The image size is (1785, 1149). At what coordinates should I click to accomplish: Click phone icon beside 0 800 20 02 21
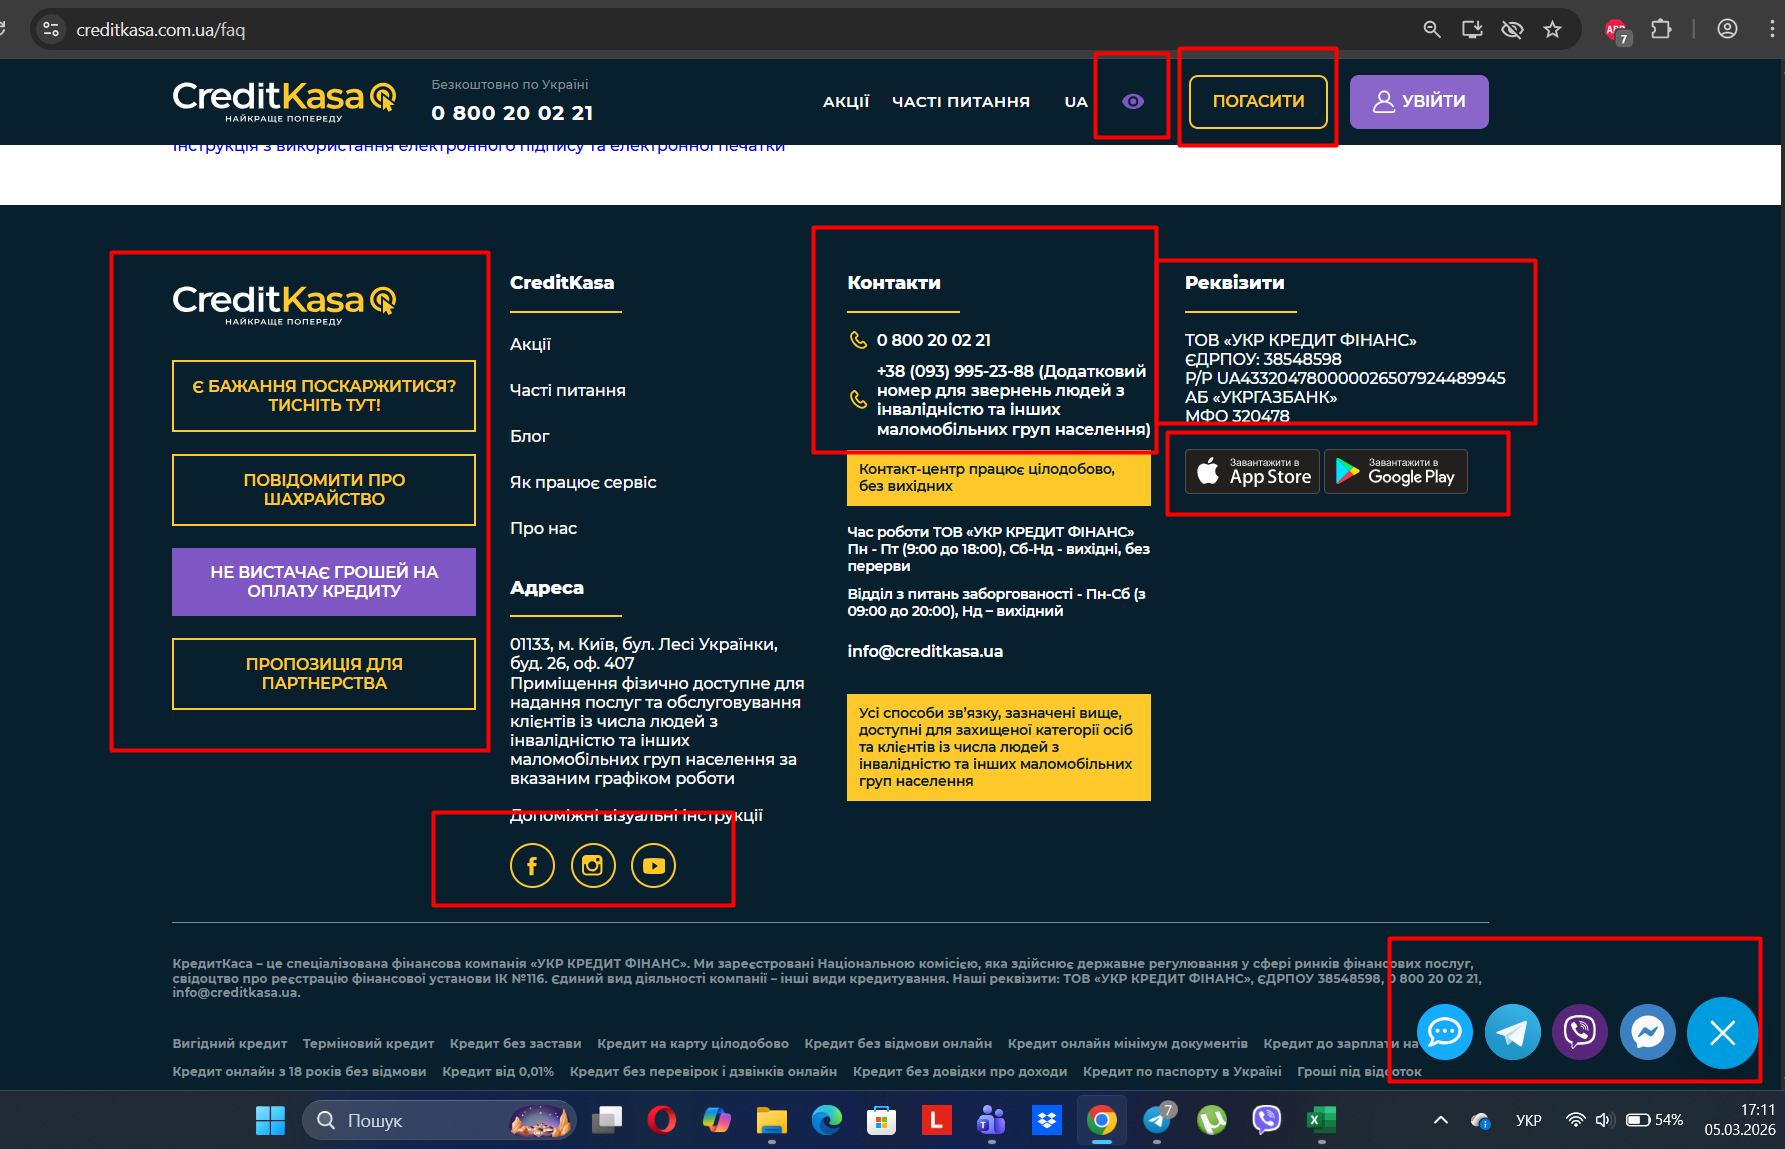click(858, 340)
